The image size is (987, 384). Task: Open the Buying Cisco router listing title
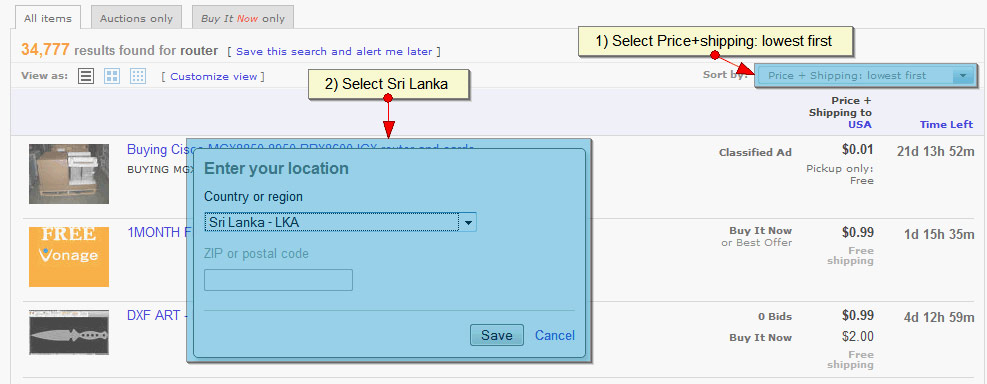[300, 150]
